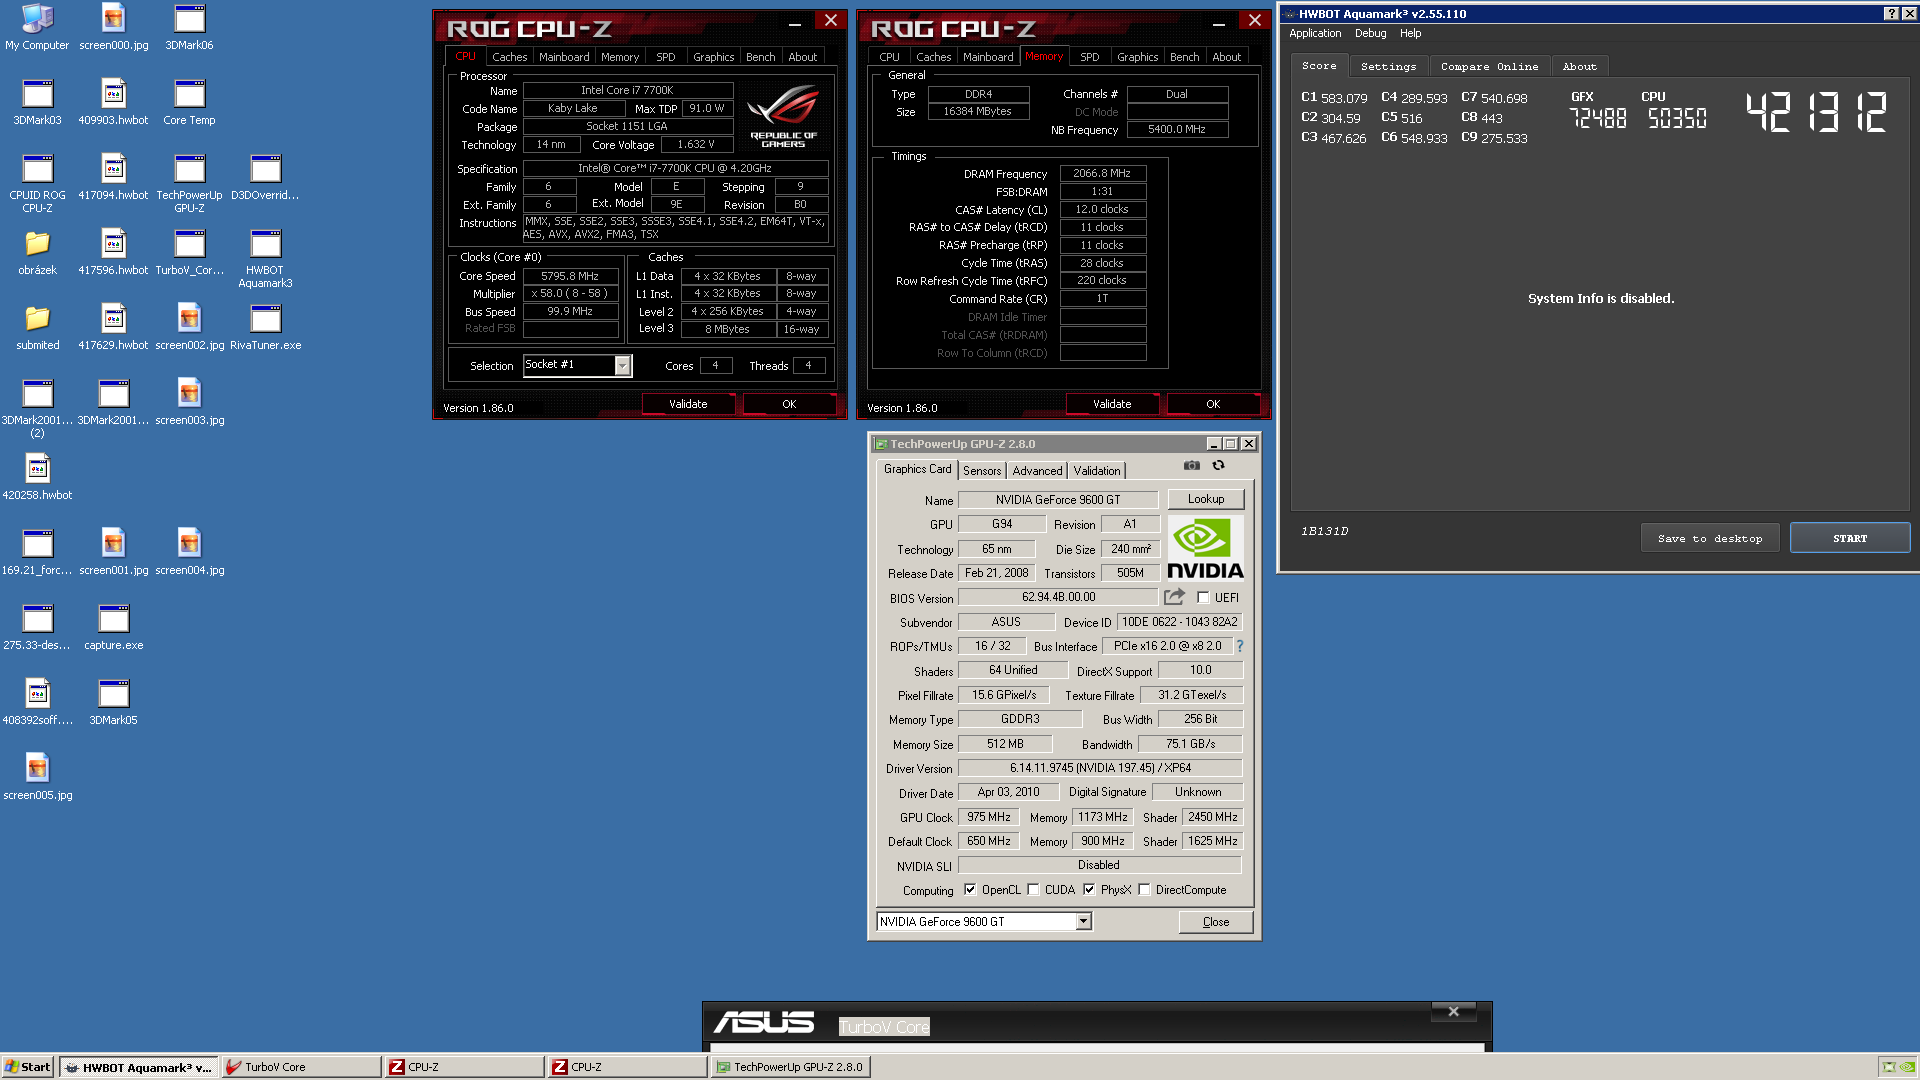Toggle the PhysX computing checkbox
1920x1080 pixels.
point(1089,890)
